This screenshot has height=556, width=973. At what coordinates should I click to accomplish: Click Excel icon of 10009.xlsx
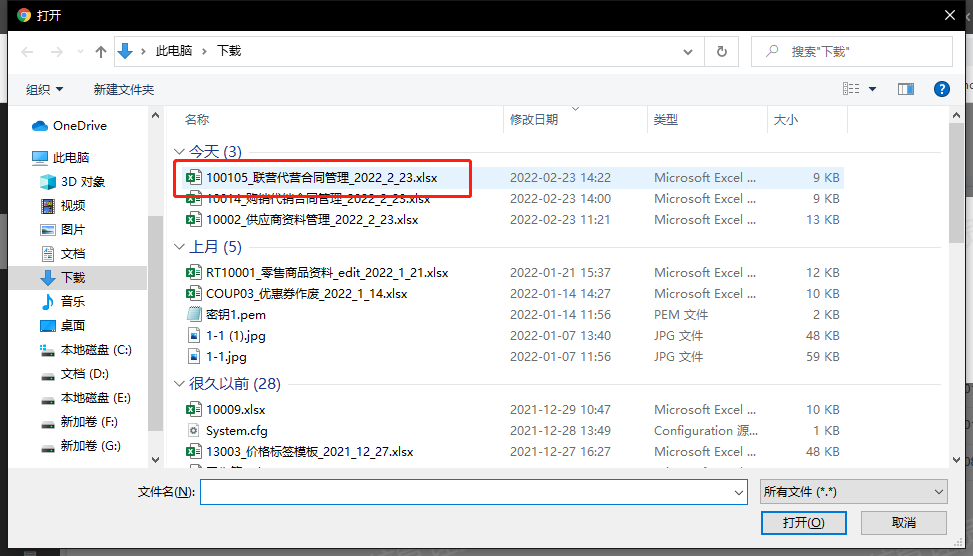point(194,410)
